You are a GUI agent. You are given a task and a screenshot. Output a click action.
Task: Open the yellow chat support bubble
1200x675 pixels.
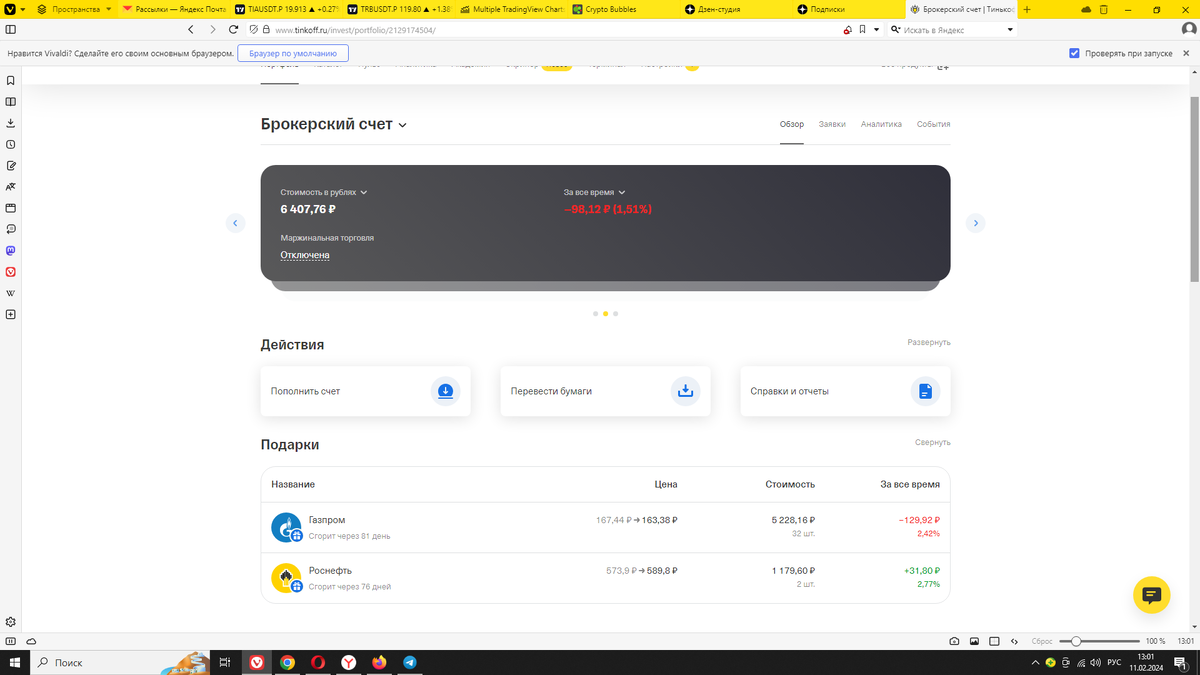tap(1151, 595)
